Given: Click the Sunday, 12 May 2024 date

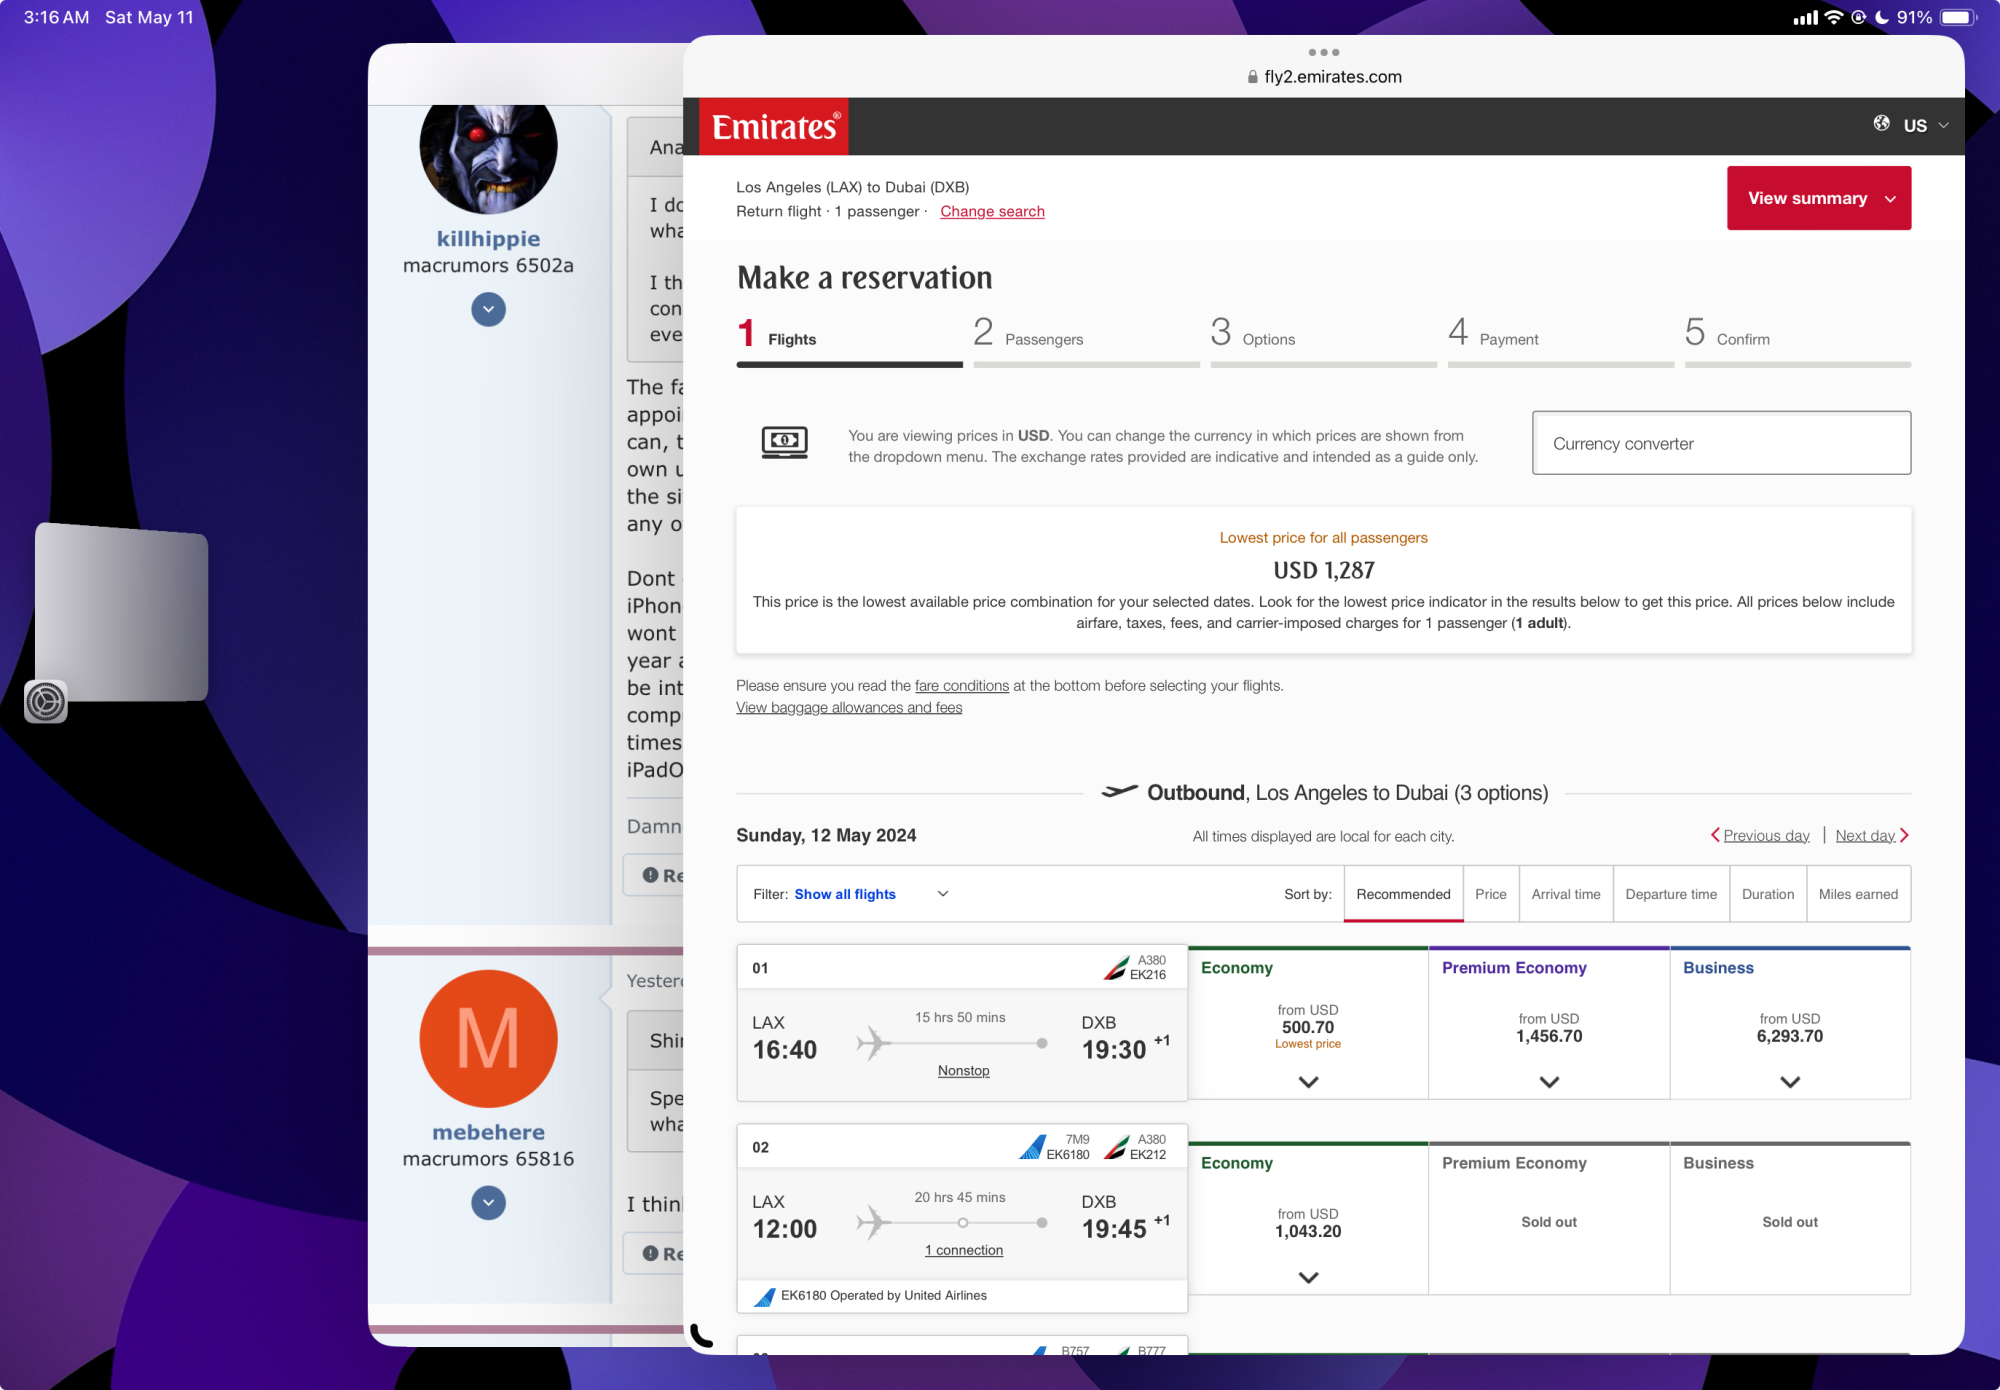Looking at the screenshot, I should coord(826,835).
